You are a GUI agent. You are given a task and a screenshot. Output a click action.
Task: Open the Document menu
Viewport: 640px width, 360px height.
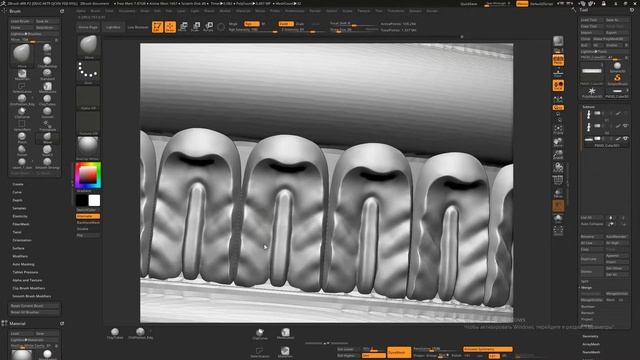127,11
